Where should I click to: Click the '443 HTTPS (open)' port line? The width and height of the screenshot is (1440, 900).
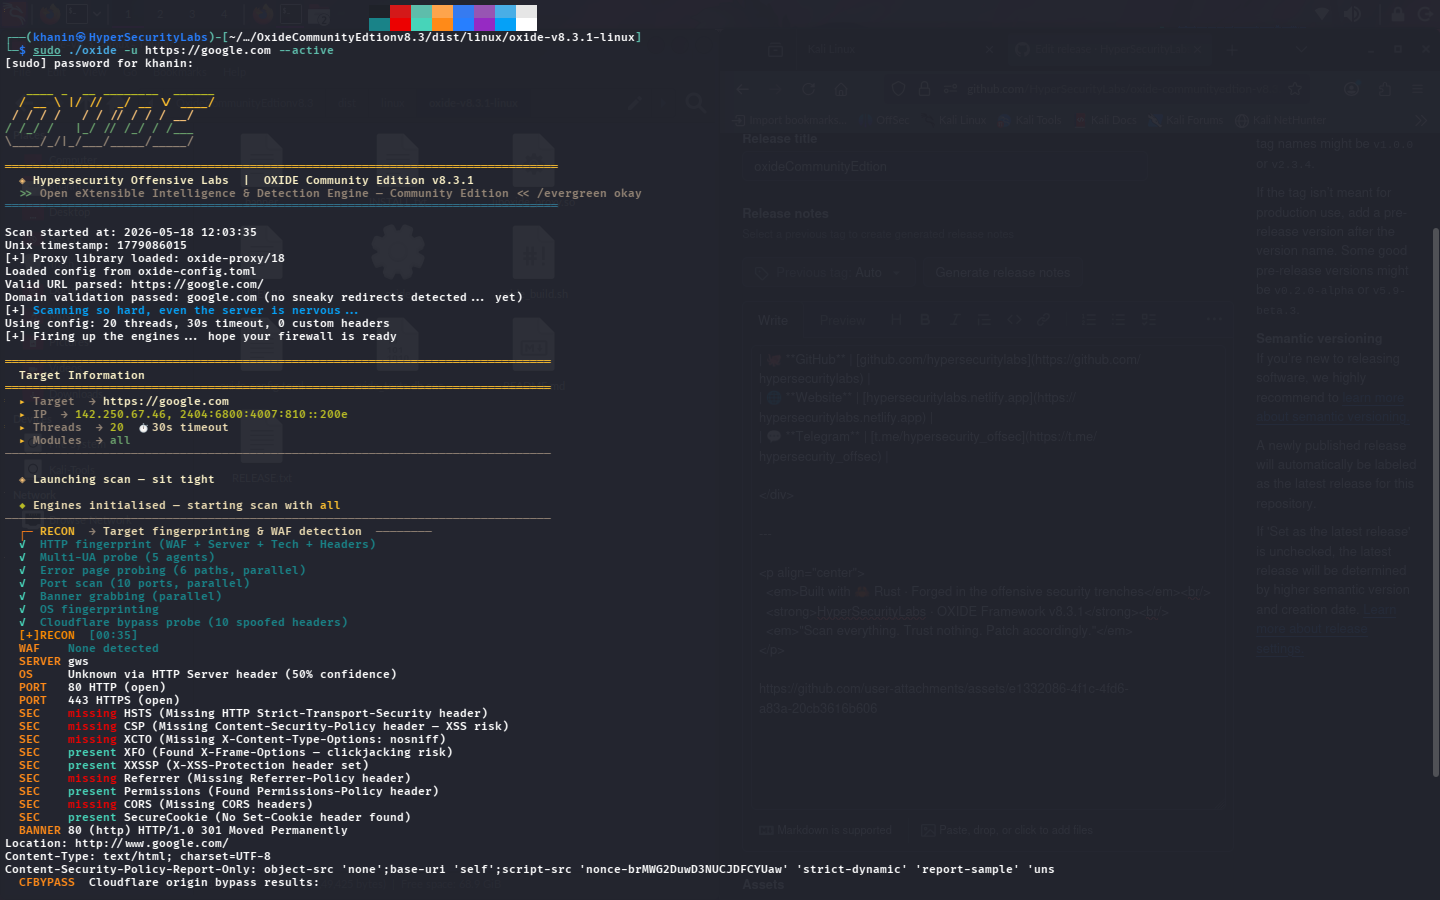124,700
